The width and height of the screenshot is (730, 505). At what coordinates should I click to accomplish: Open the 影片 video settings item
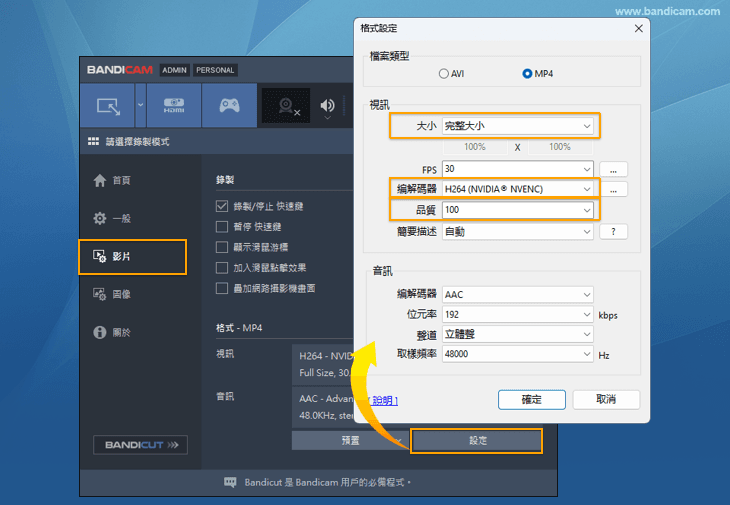coord(133,256)
